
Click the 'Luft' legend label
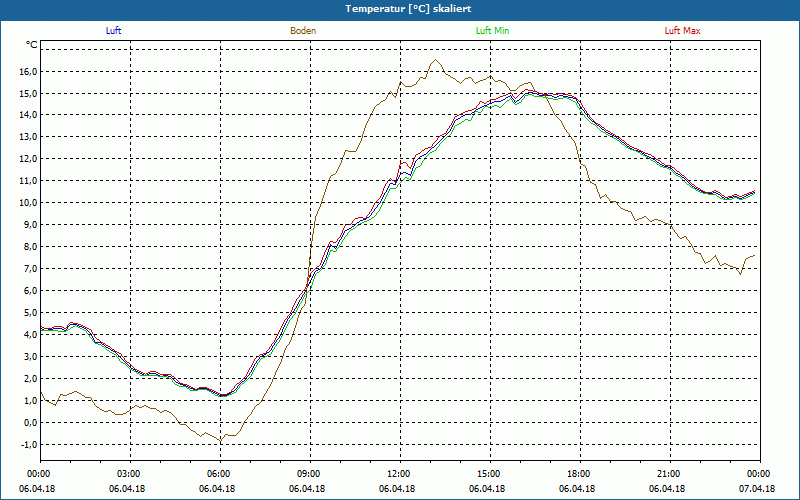[113, 31]
